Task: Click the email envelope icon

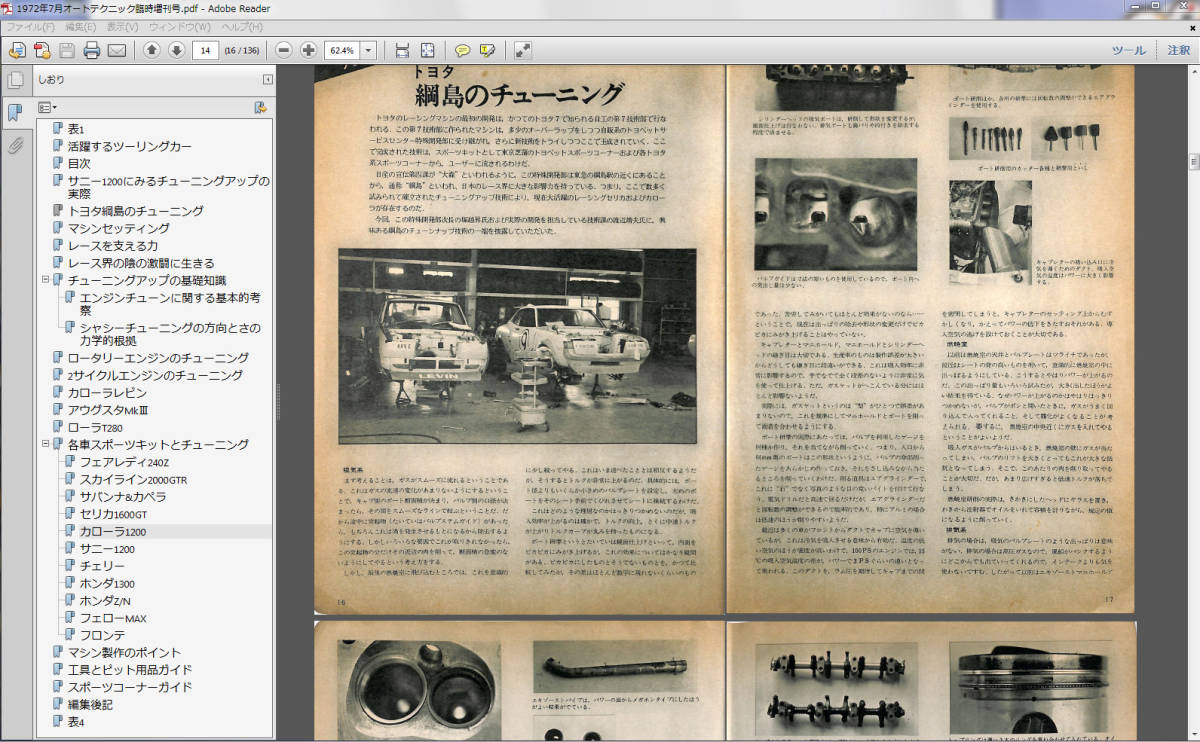Action: click(117, 50)
